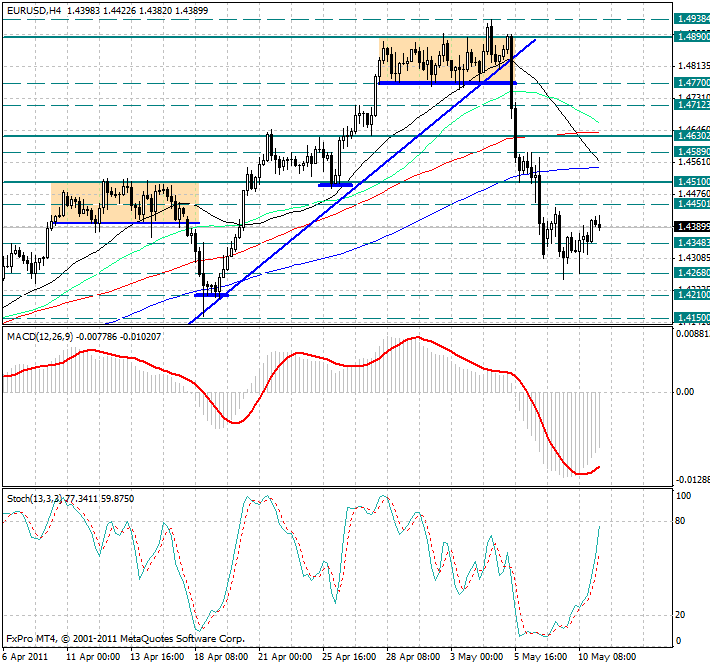The width and height of the screenshot is (710, 664).
Task: Select the thick blue ascending trendline
Action: 362,182
